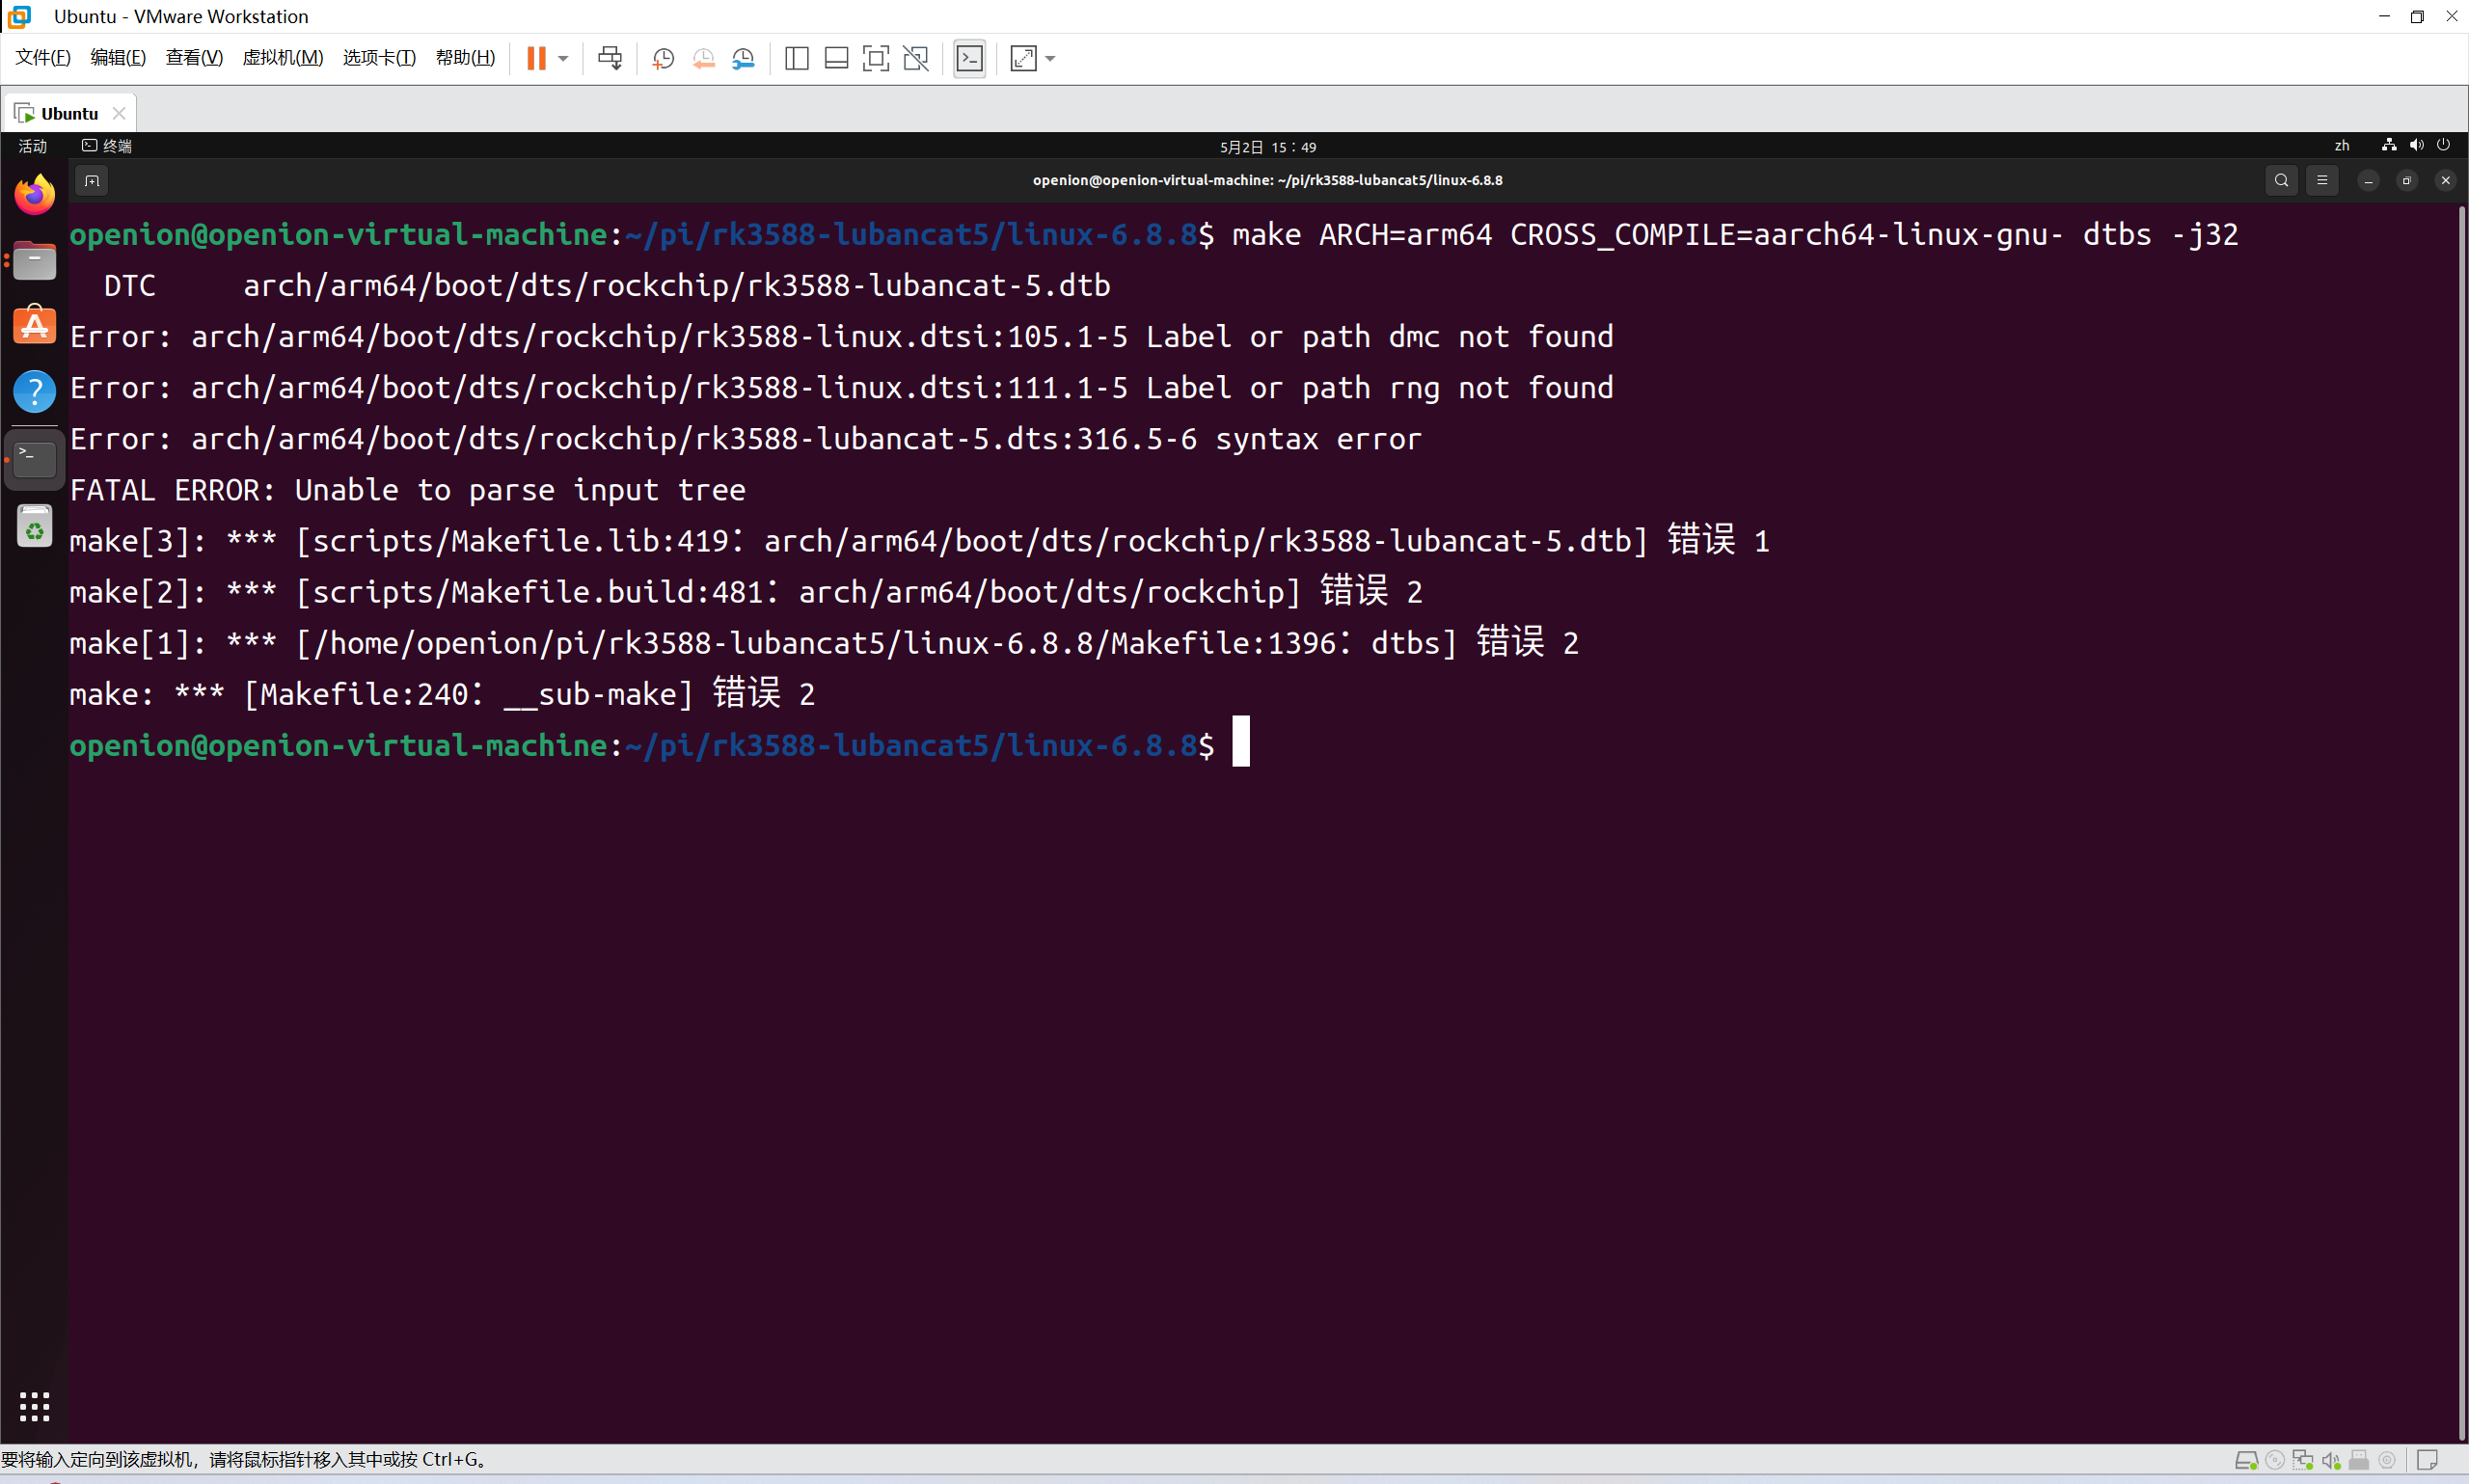Image resolution: width=2469 pixels, height=1484 pixels.
Task: Enter full screen mode
Action: tap(876, 58)
